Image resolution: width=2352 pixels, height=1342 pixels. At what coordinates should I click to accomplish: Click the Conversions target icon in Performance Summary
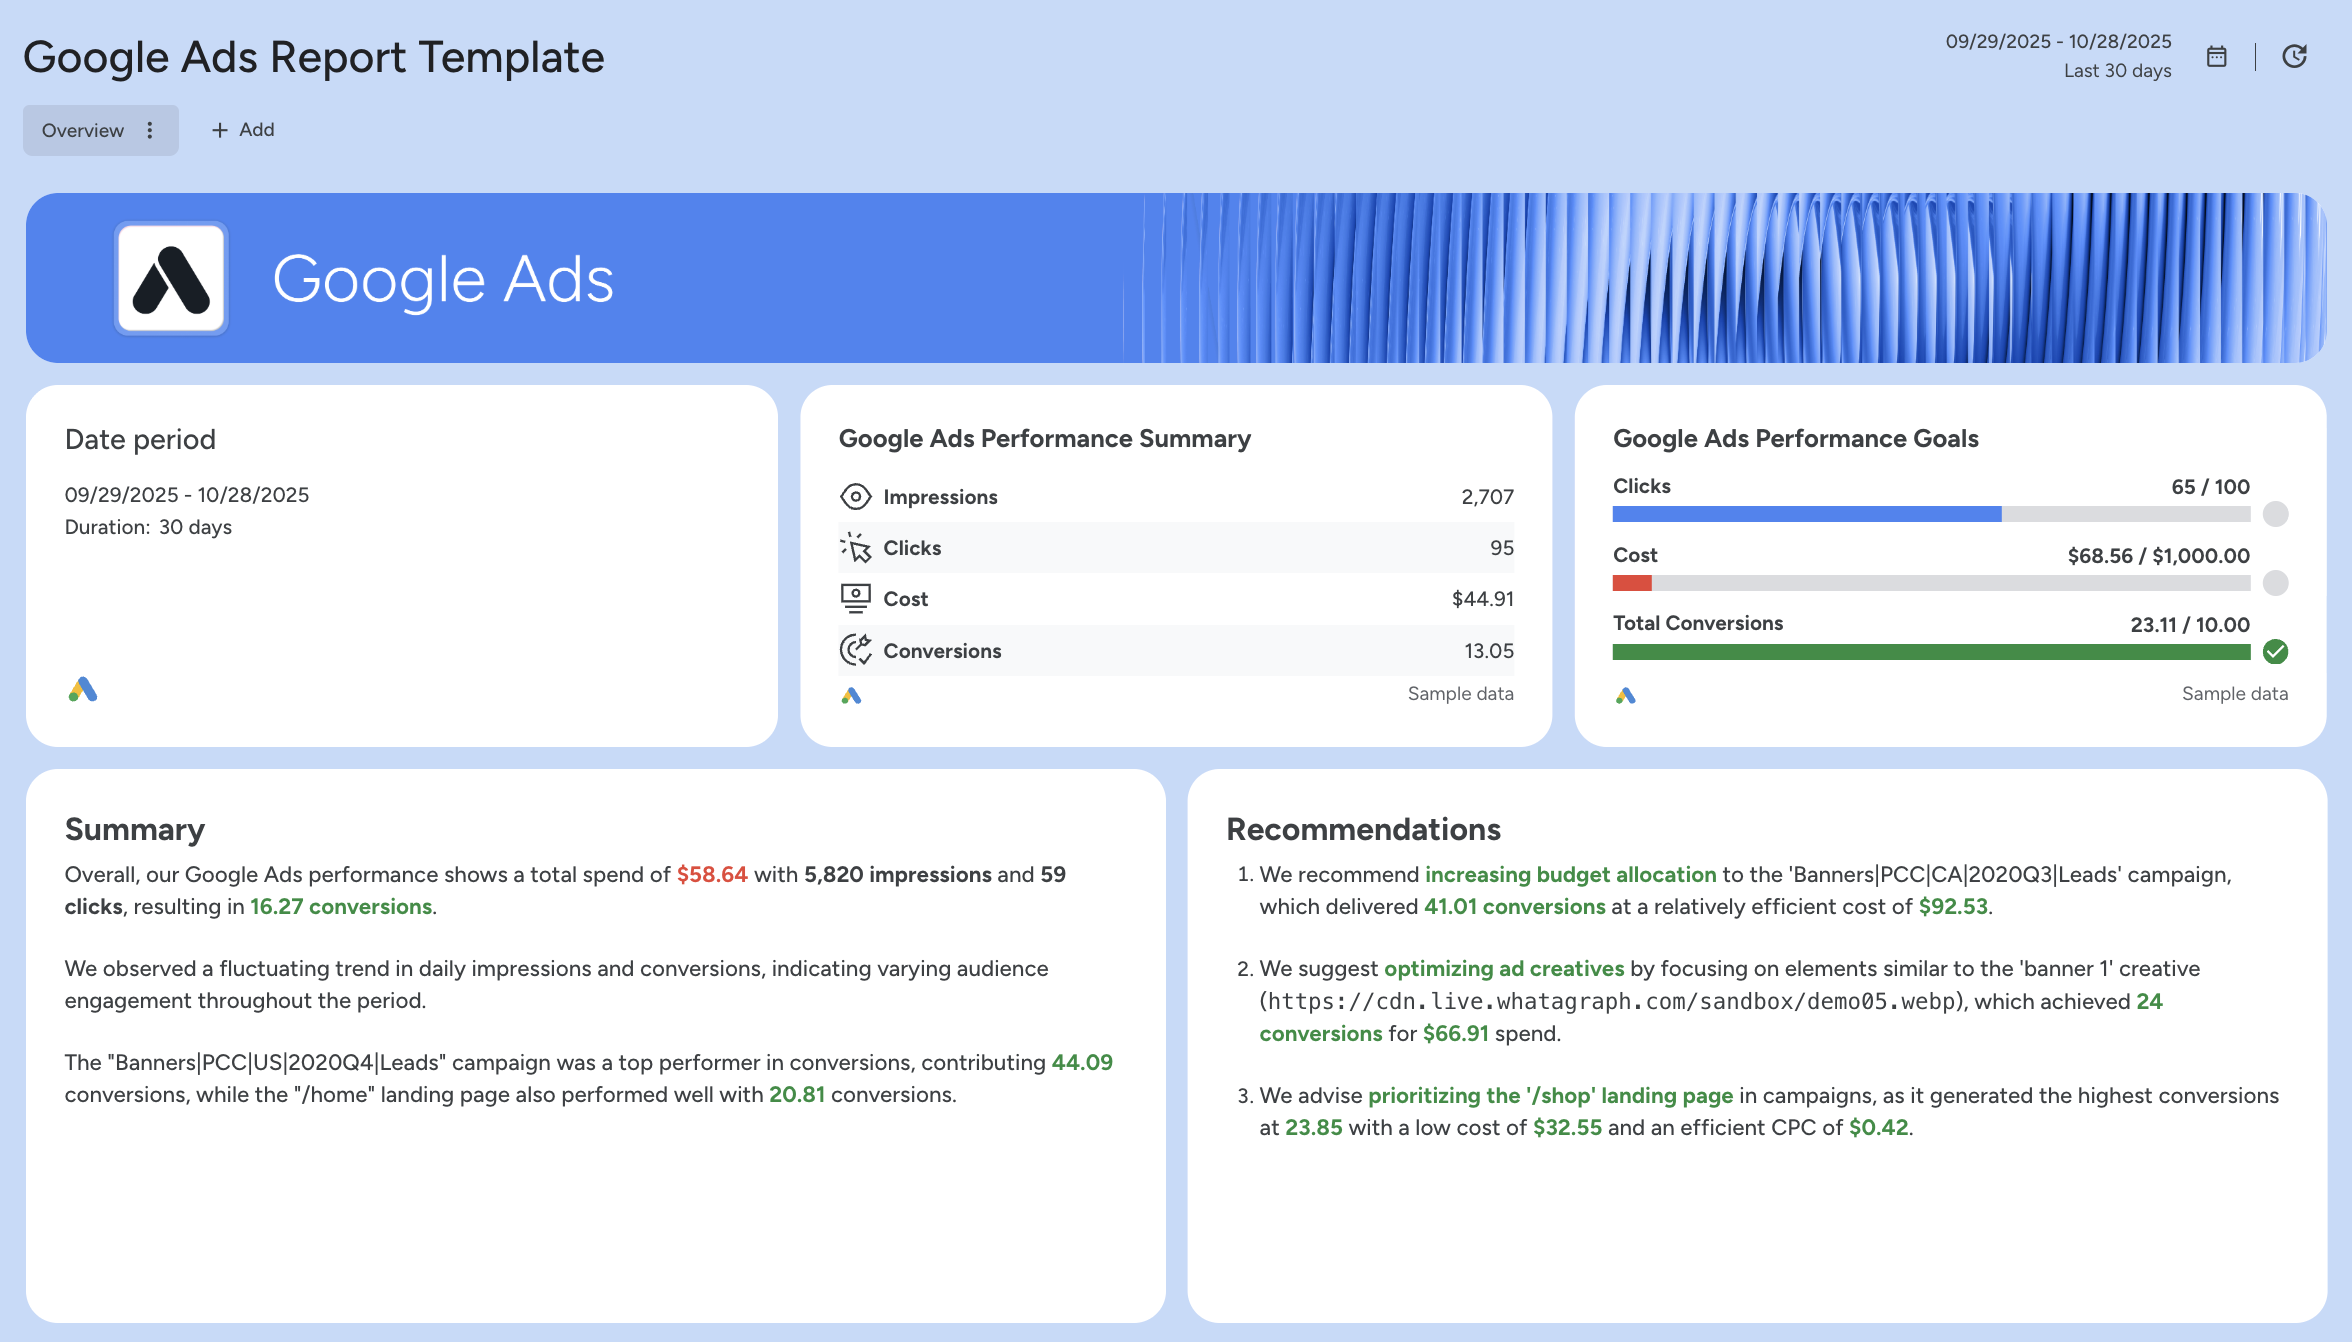[x=855, y=649]
